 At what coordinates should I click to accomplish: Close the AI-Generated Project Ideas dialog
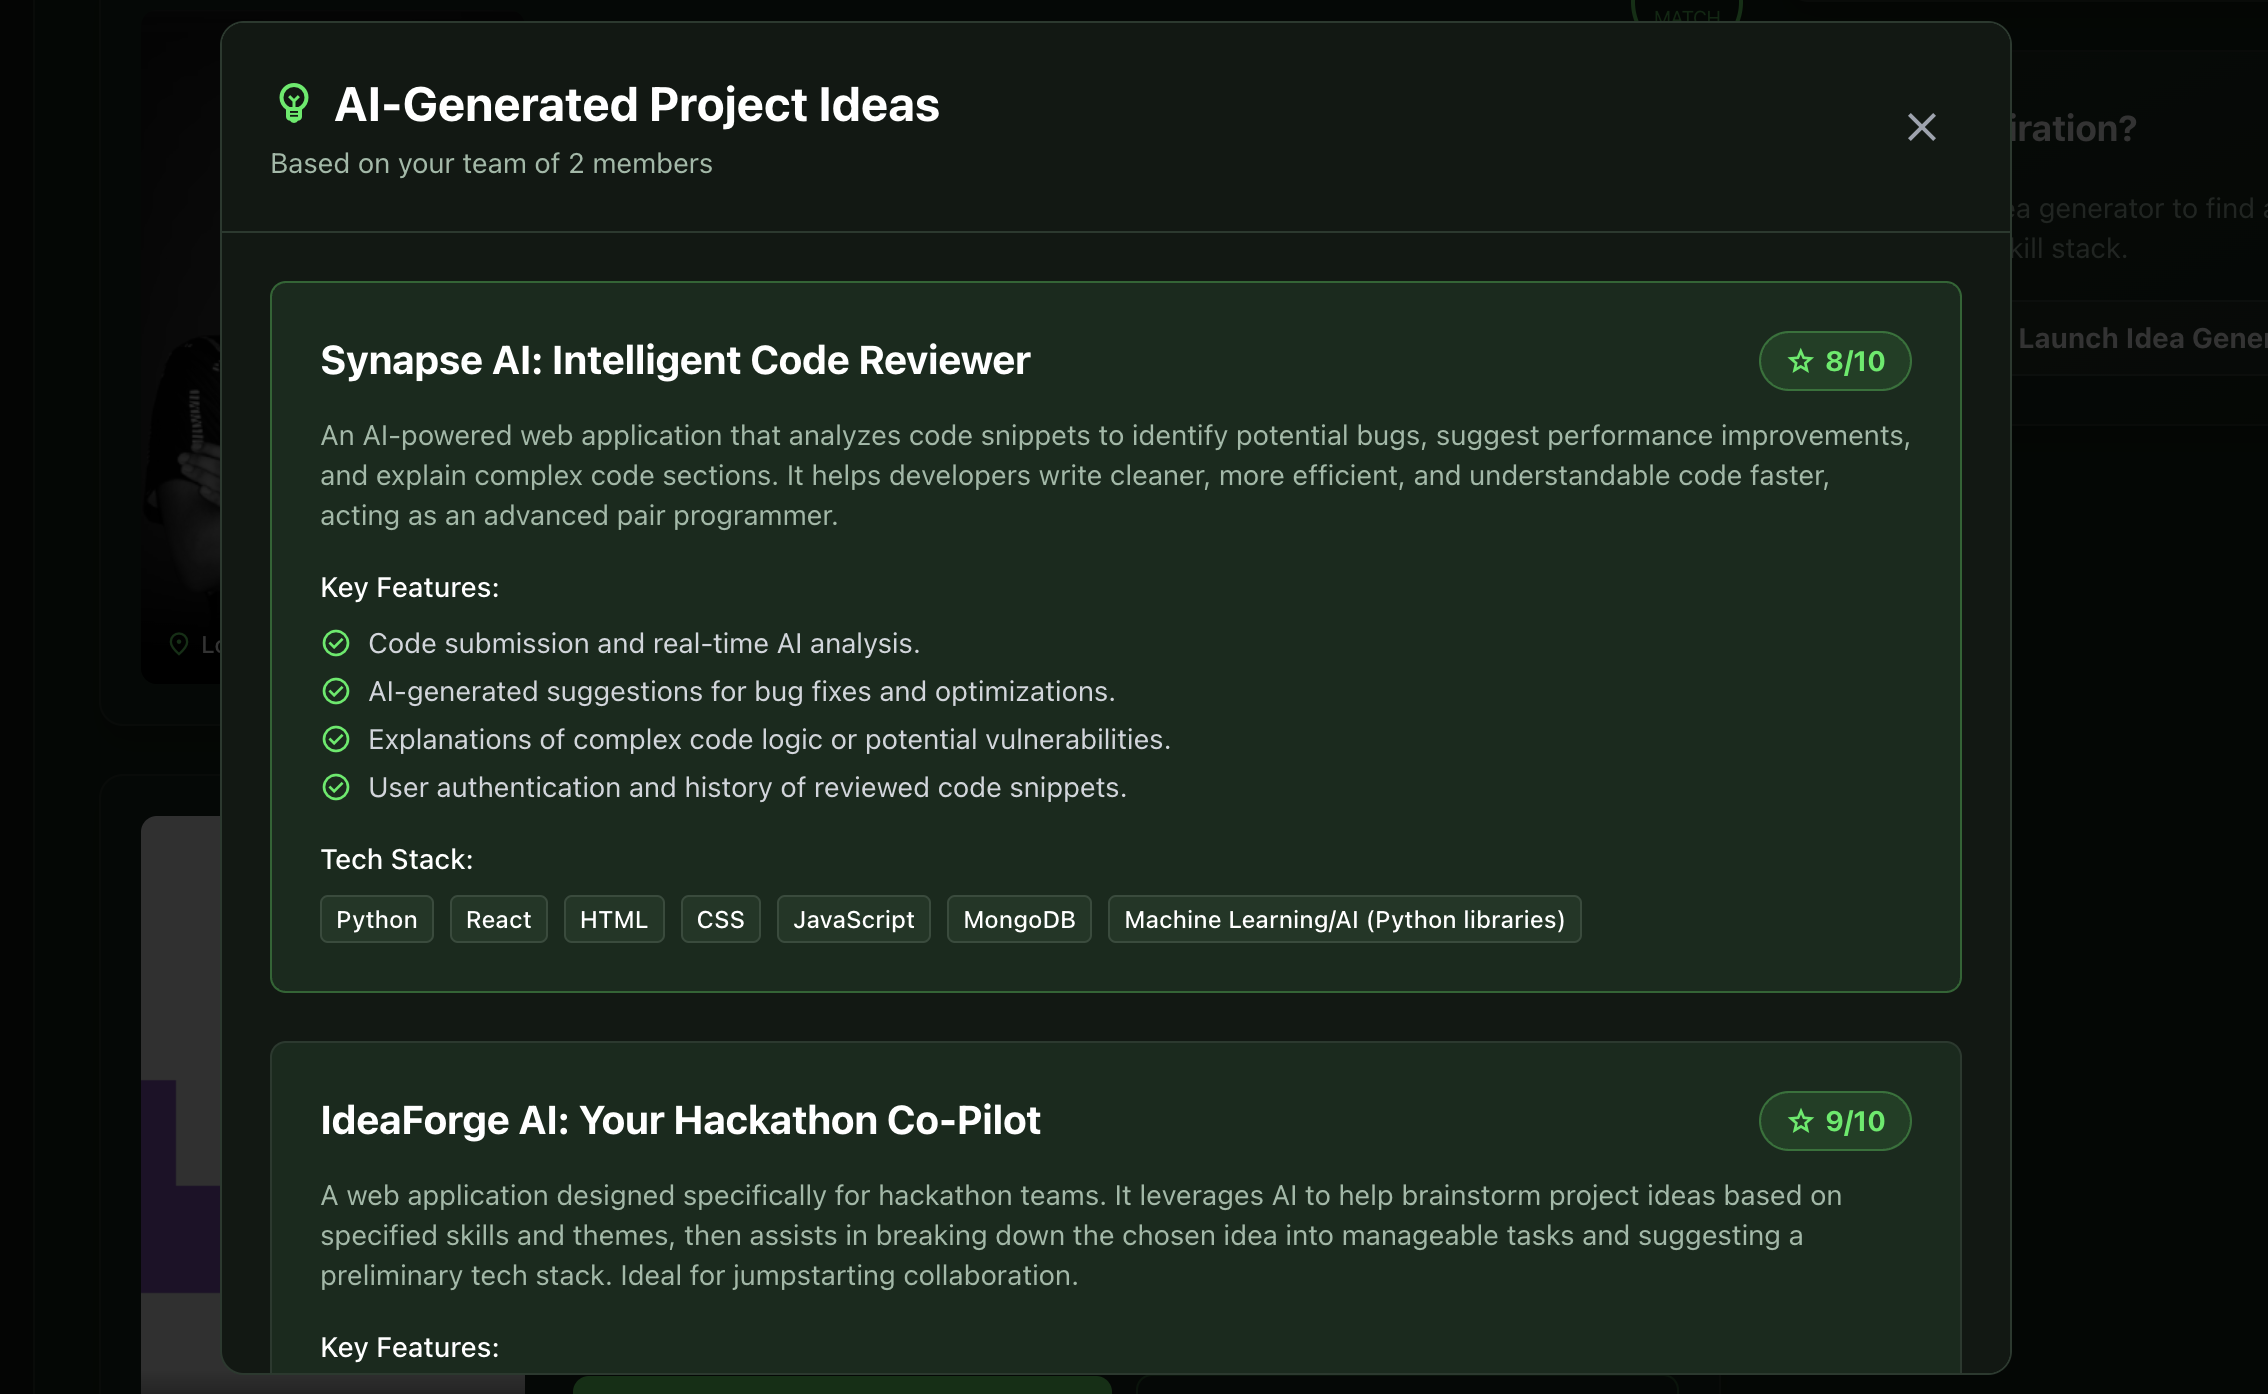[1921, 127]
